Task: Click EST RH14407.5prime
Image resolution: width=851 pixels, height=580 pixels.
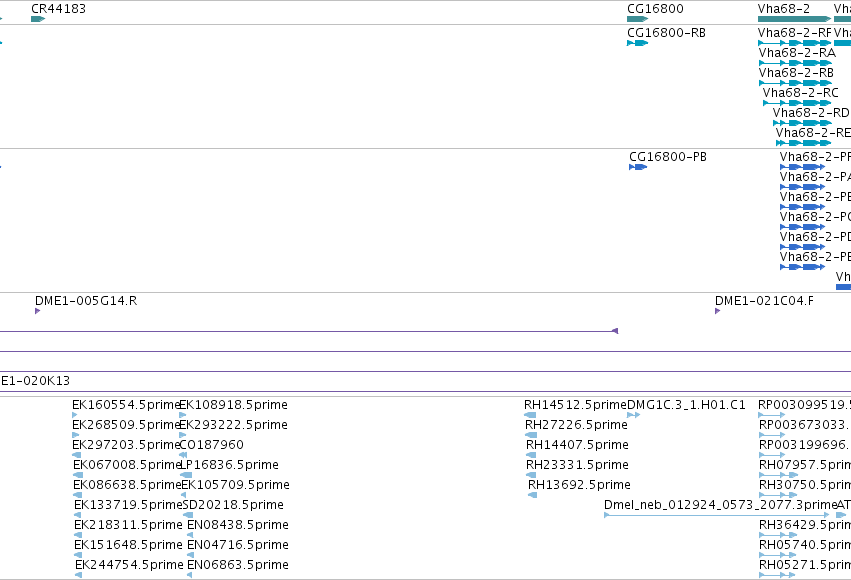Action: coord(531,455)
